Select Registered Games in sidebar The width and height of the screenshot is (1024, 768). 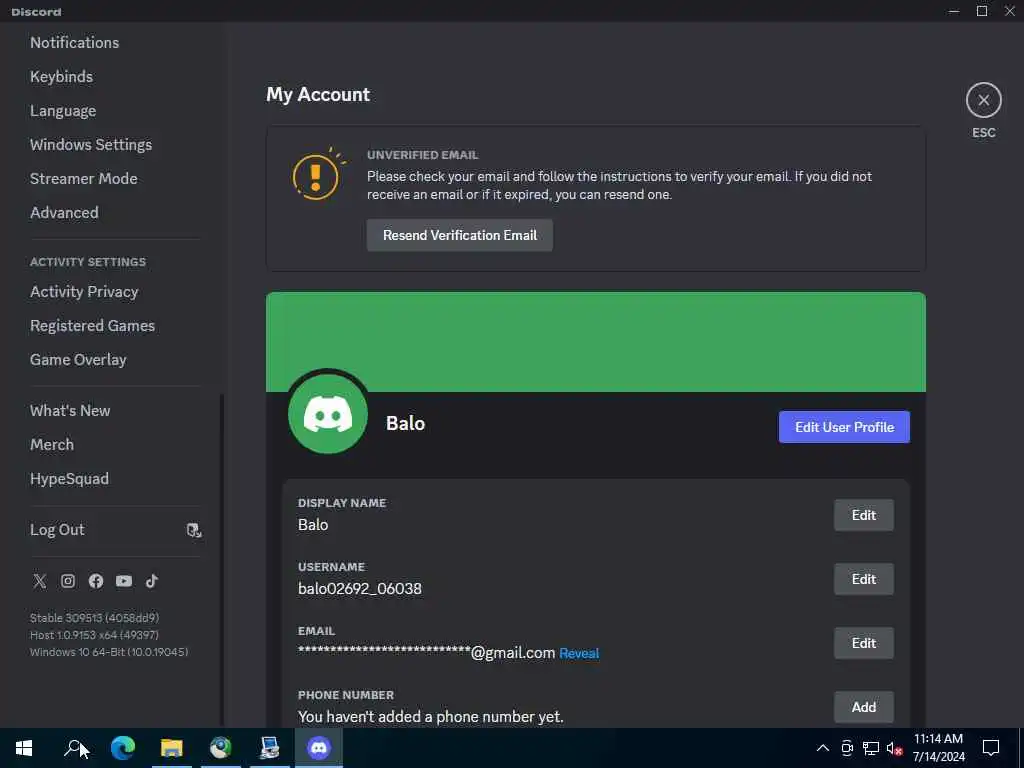coord(92,326)
